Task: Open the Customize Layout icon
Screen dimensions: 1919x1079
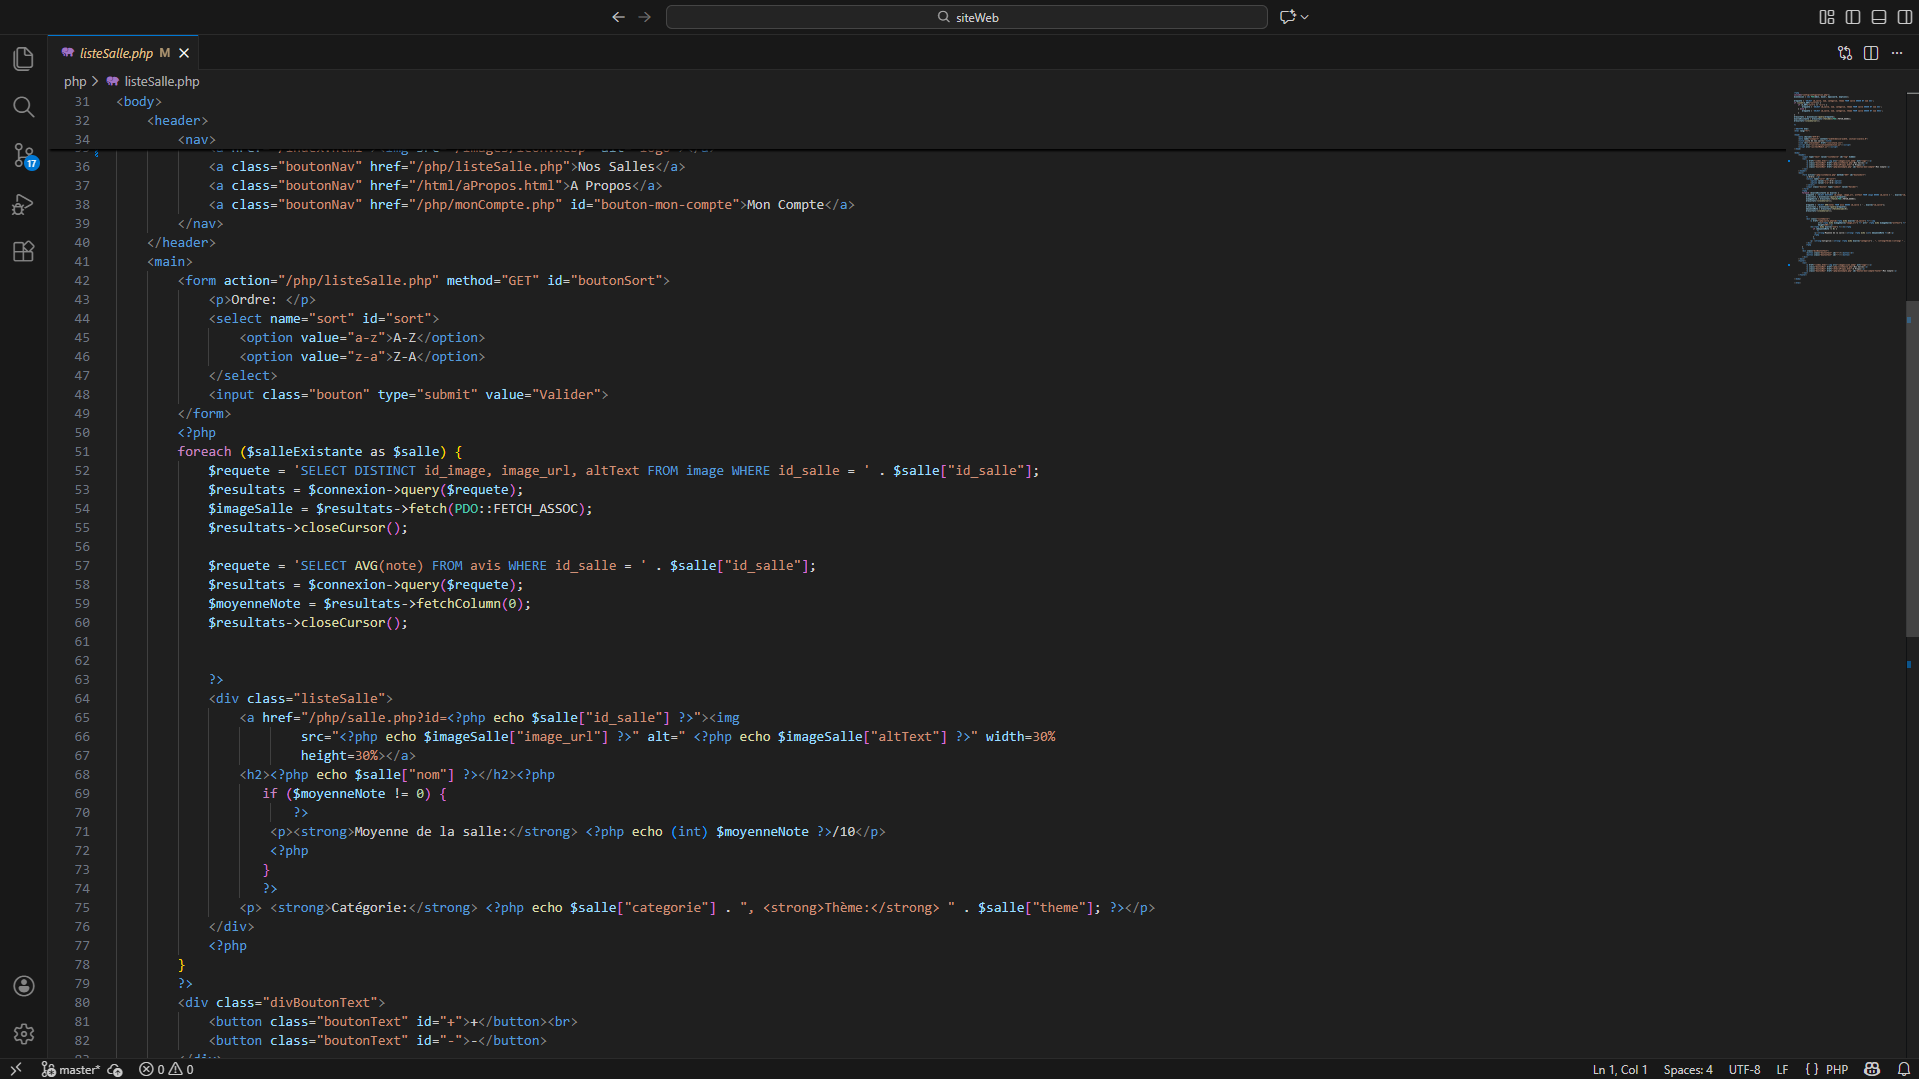Action: coord(1827,17)
